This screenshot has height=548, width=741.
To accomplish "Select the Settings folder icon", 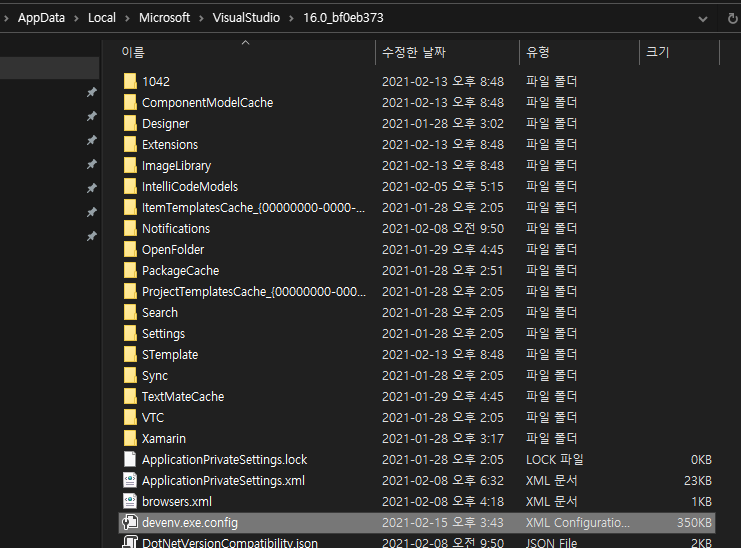I will [x=130, y=334].
